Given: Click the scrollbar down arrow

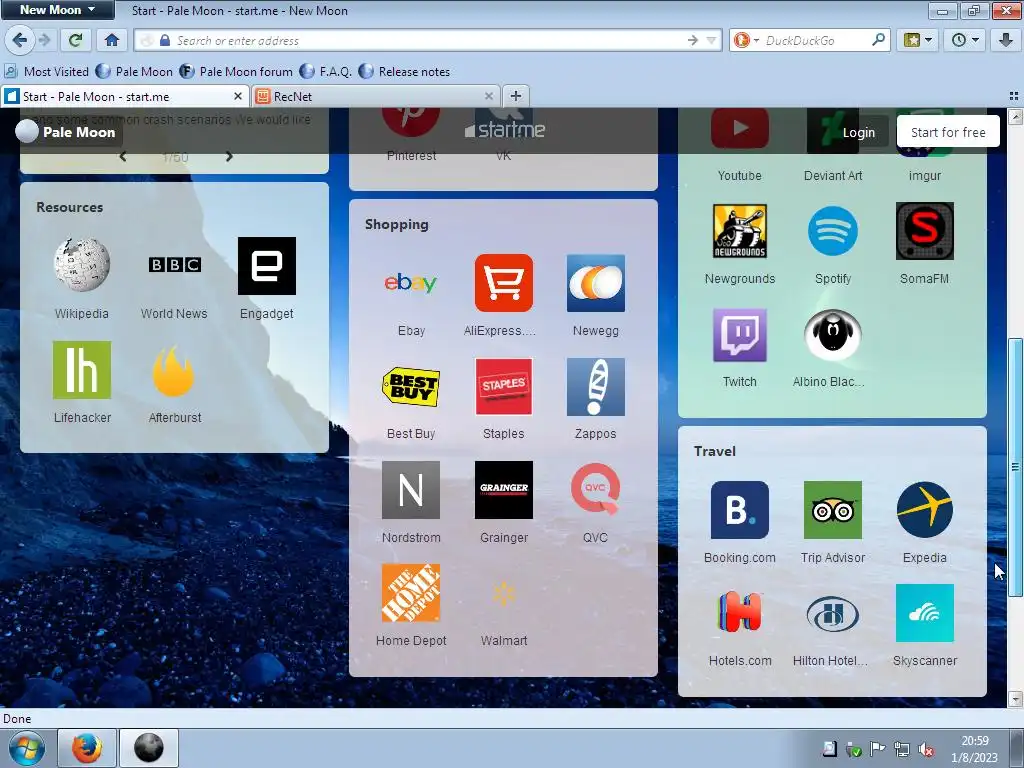Looking at the screenshot, I should click(1015, 699).
